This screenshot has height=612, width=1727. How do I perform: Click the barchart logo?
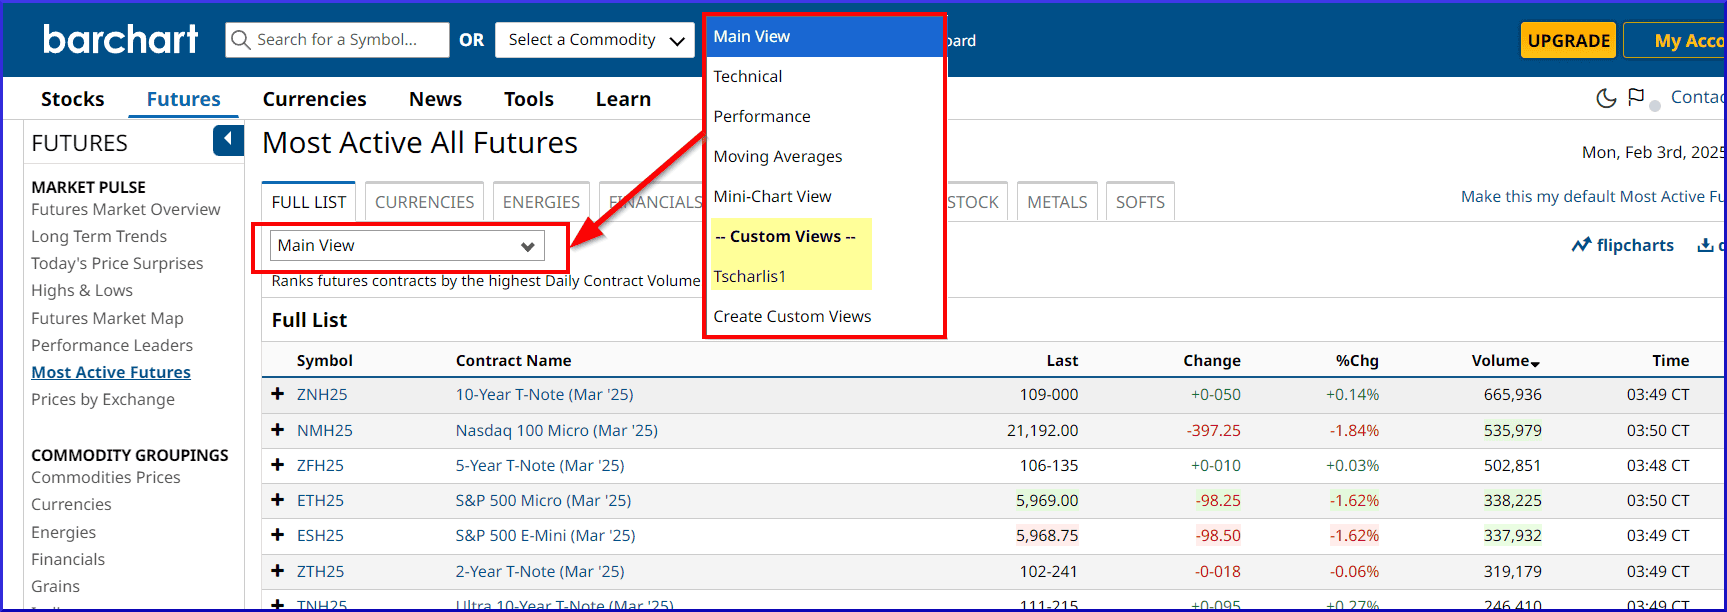[x=120, y=40]
